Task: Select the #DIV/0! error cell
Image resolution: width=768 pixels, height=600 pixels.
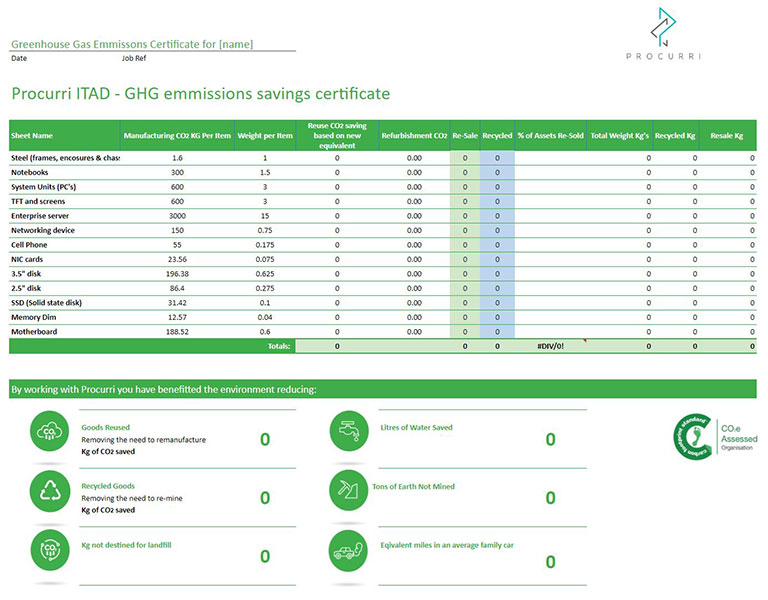Action: point(550,346)
